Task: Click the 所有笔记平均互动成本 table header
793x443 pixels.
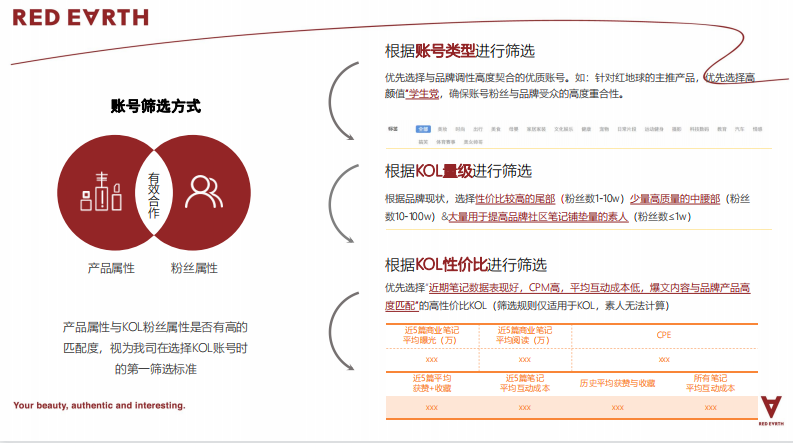Action: (710, 383)
